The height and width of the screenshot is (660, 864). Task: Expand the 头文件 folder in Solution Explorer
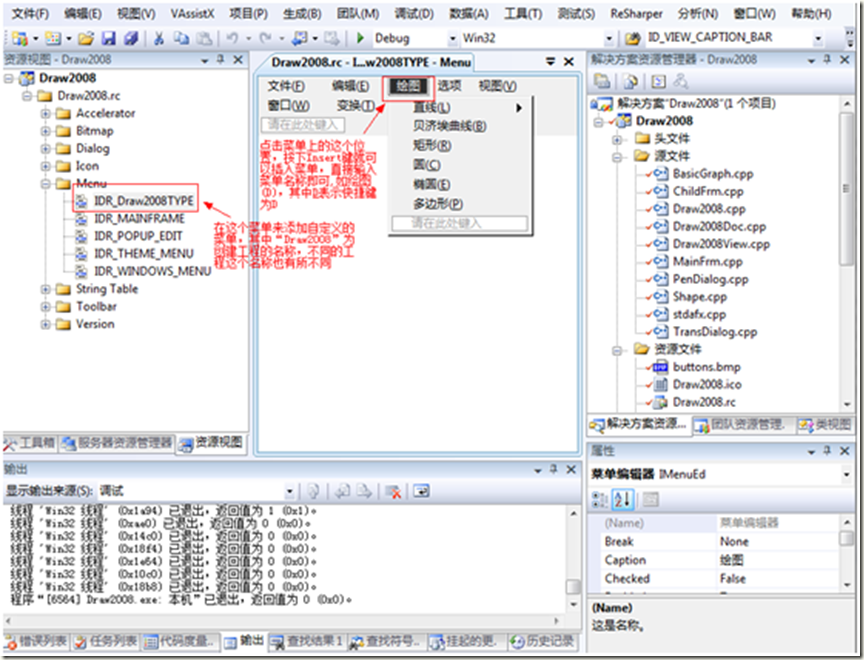[617, 139]
